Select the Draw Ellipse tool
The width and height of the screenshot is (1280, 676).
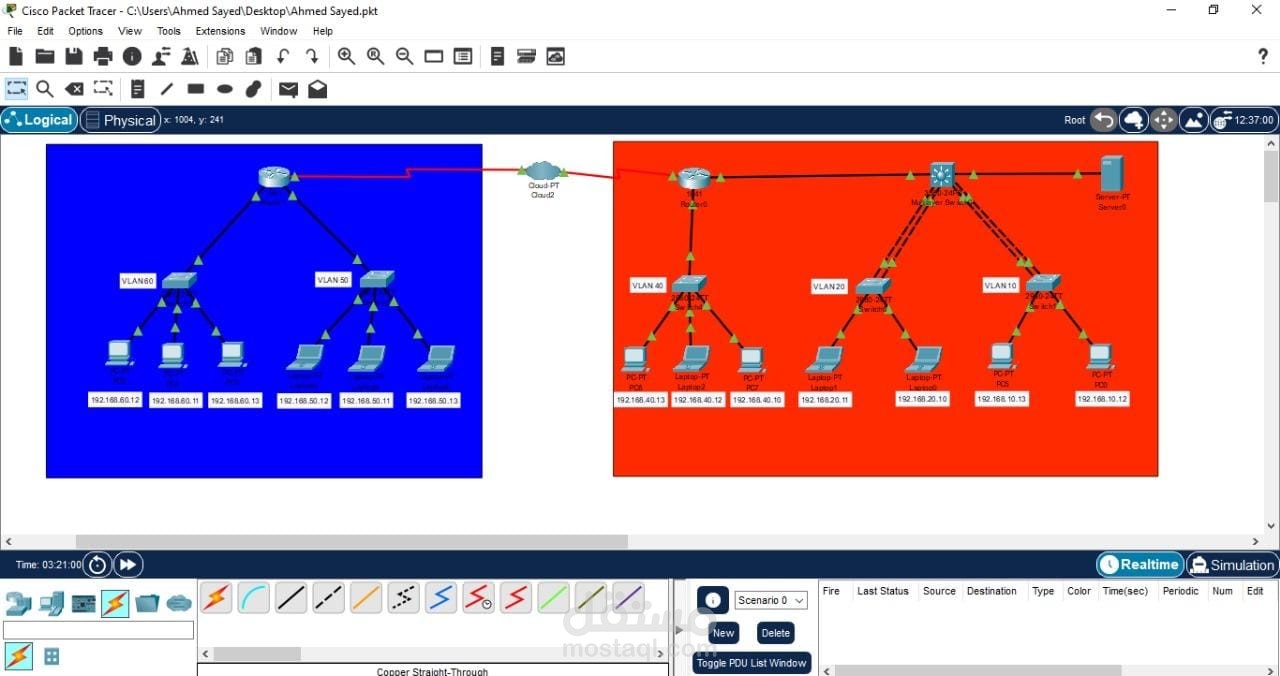(x=225, y=89)
